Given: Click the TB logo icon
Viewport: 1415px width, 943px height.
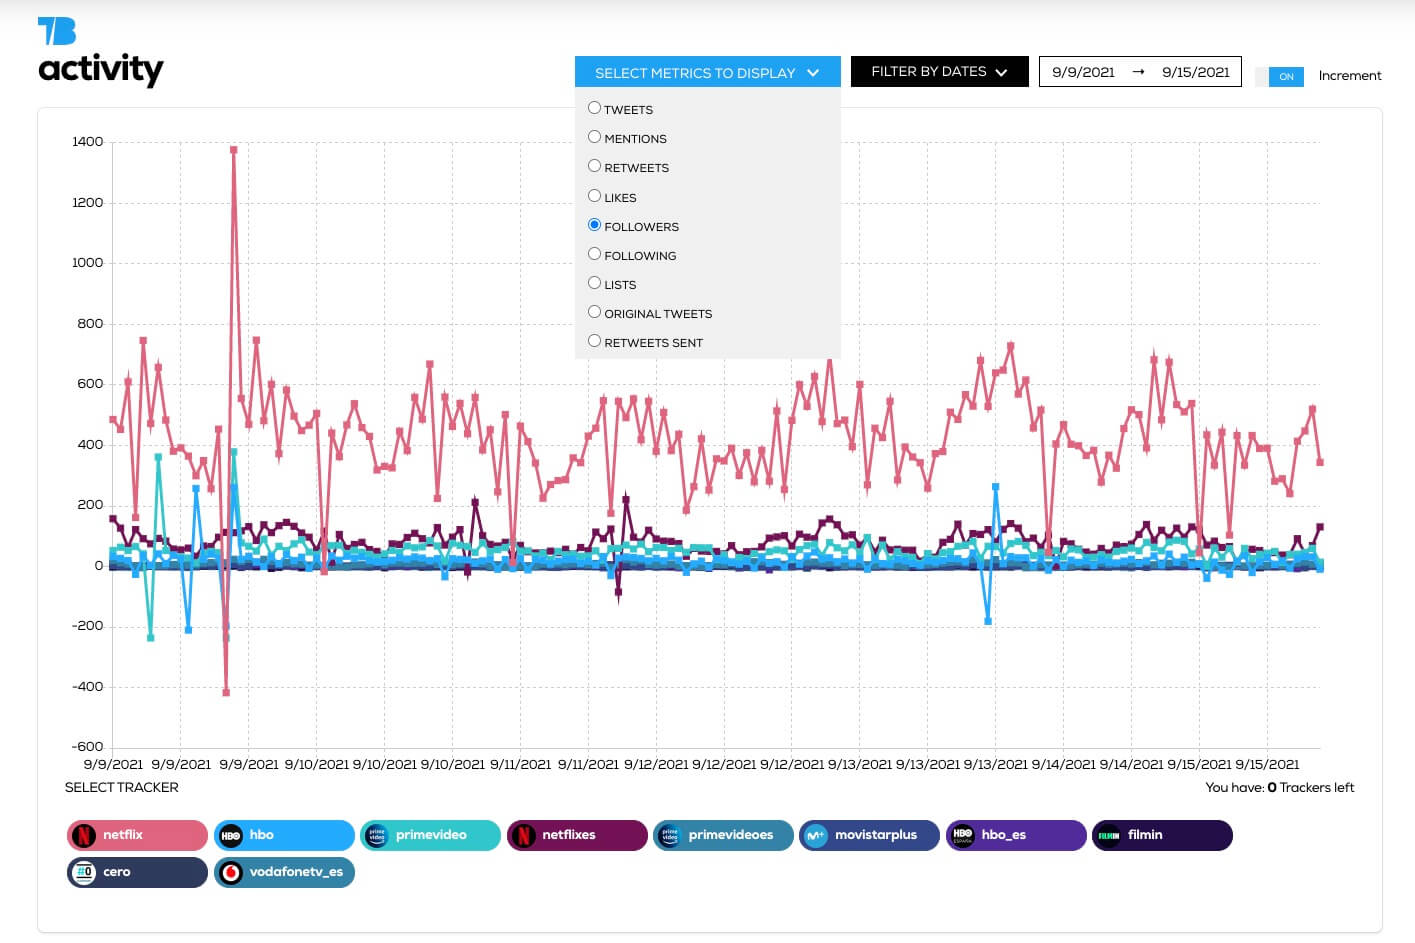Looking at the screenshot, I should pos(57,31).
